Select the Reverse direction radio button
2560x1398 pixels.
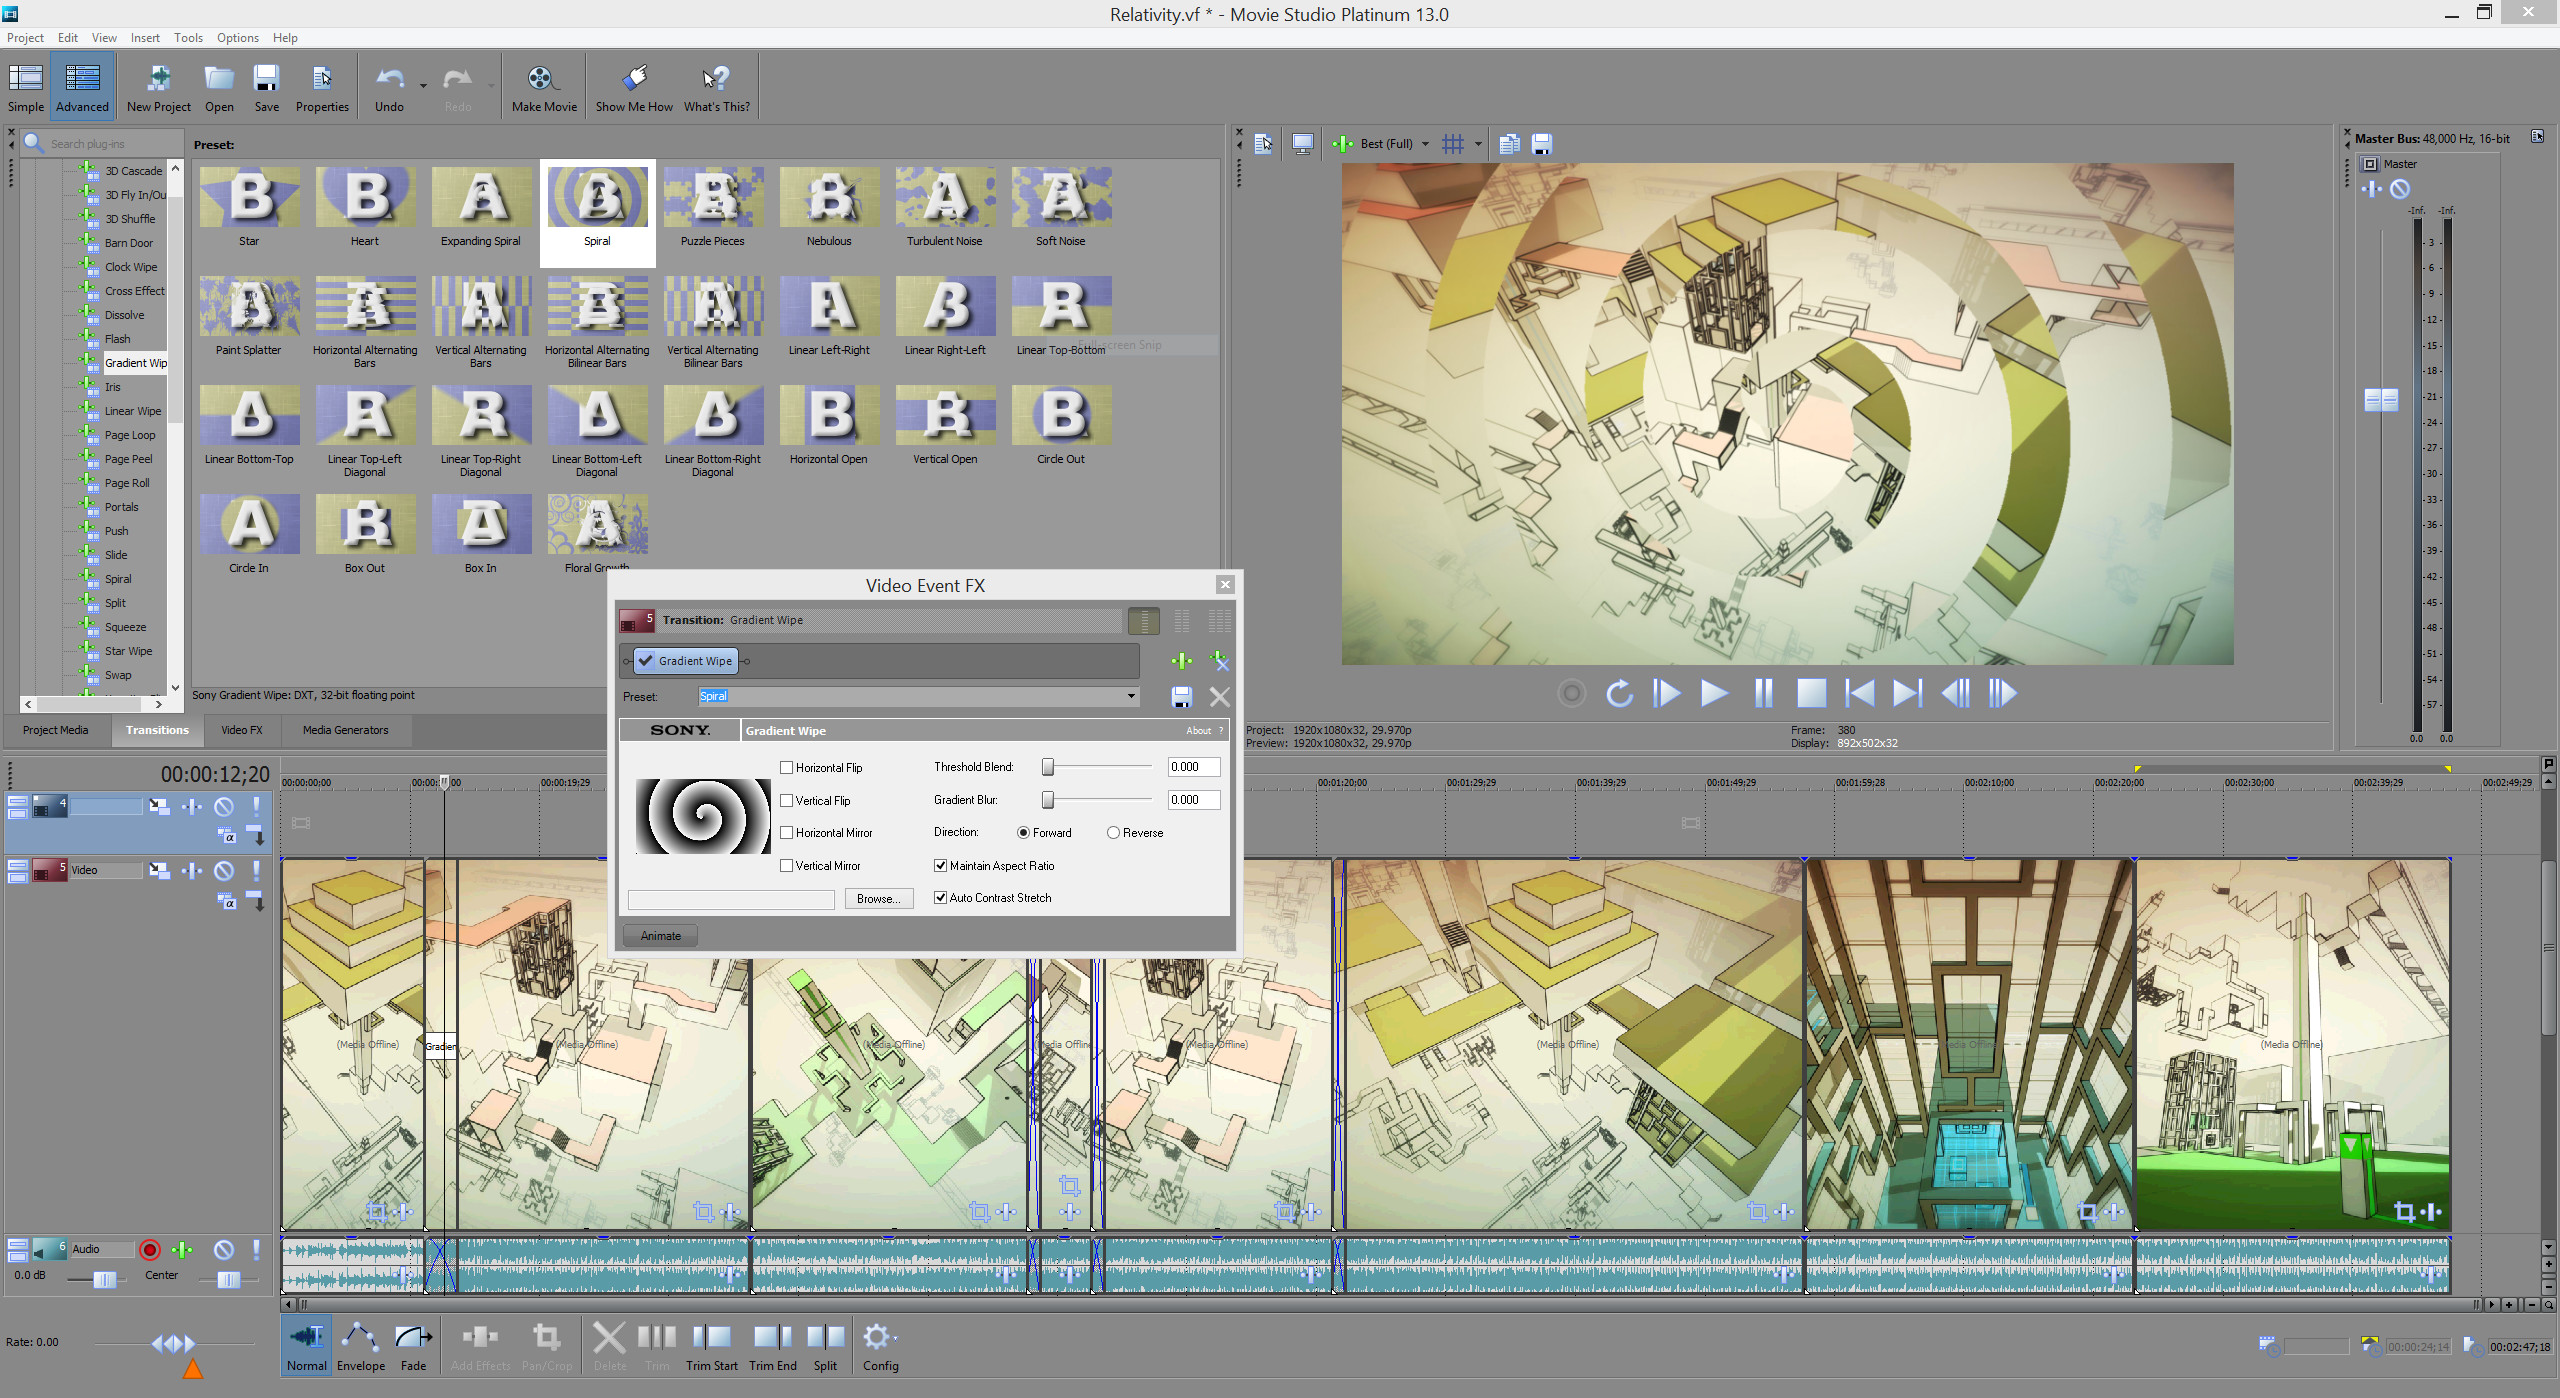coord(1114,832)
